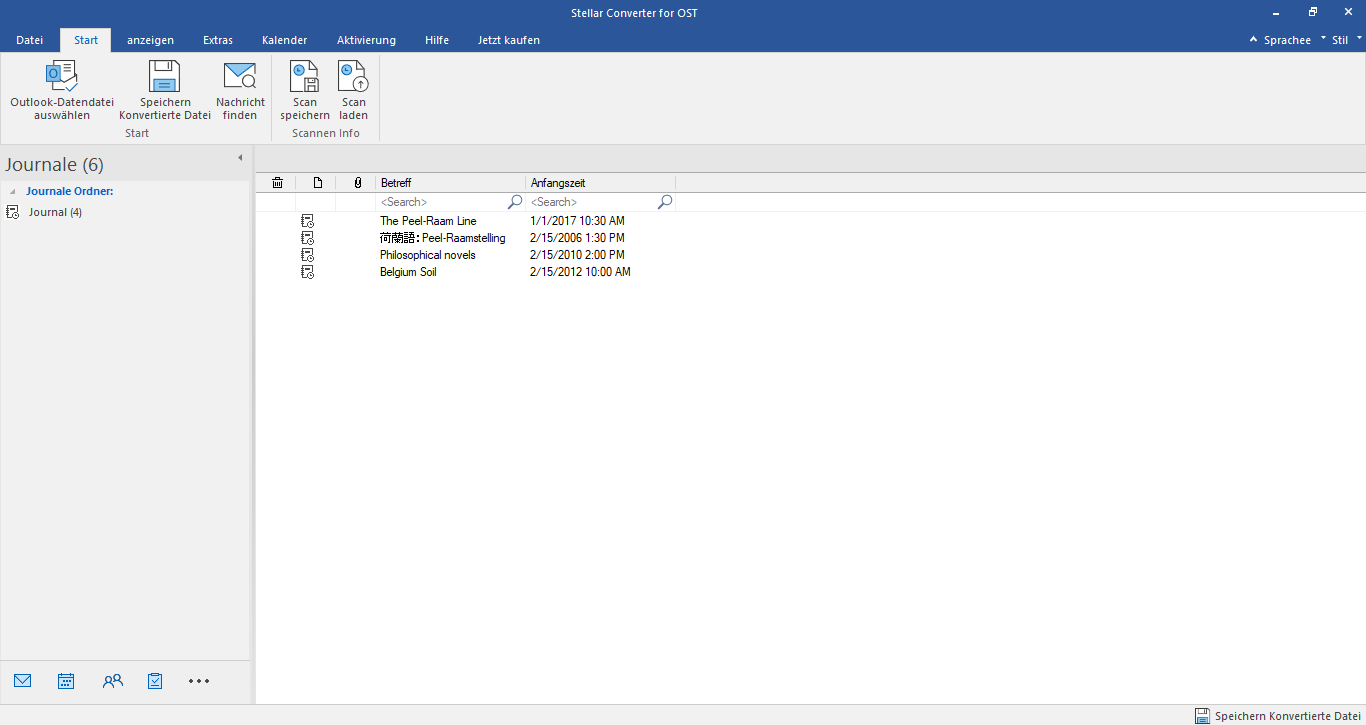Open the Stil dropdown
Image resolution: width=1366 pixels, height=725 pixels.
[1340, 40]
